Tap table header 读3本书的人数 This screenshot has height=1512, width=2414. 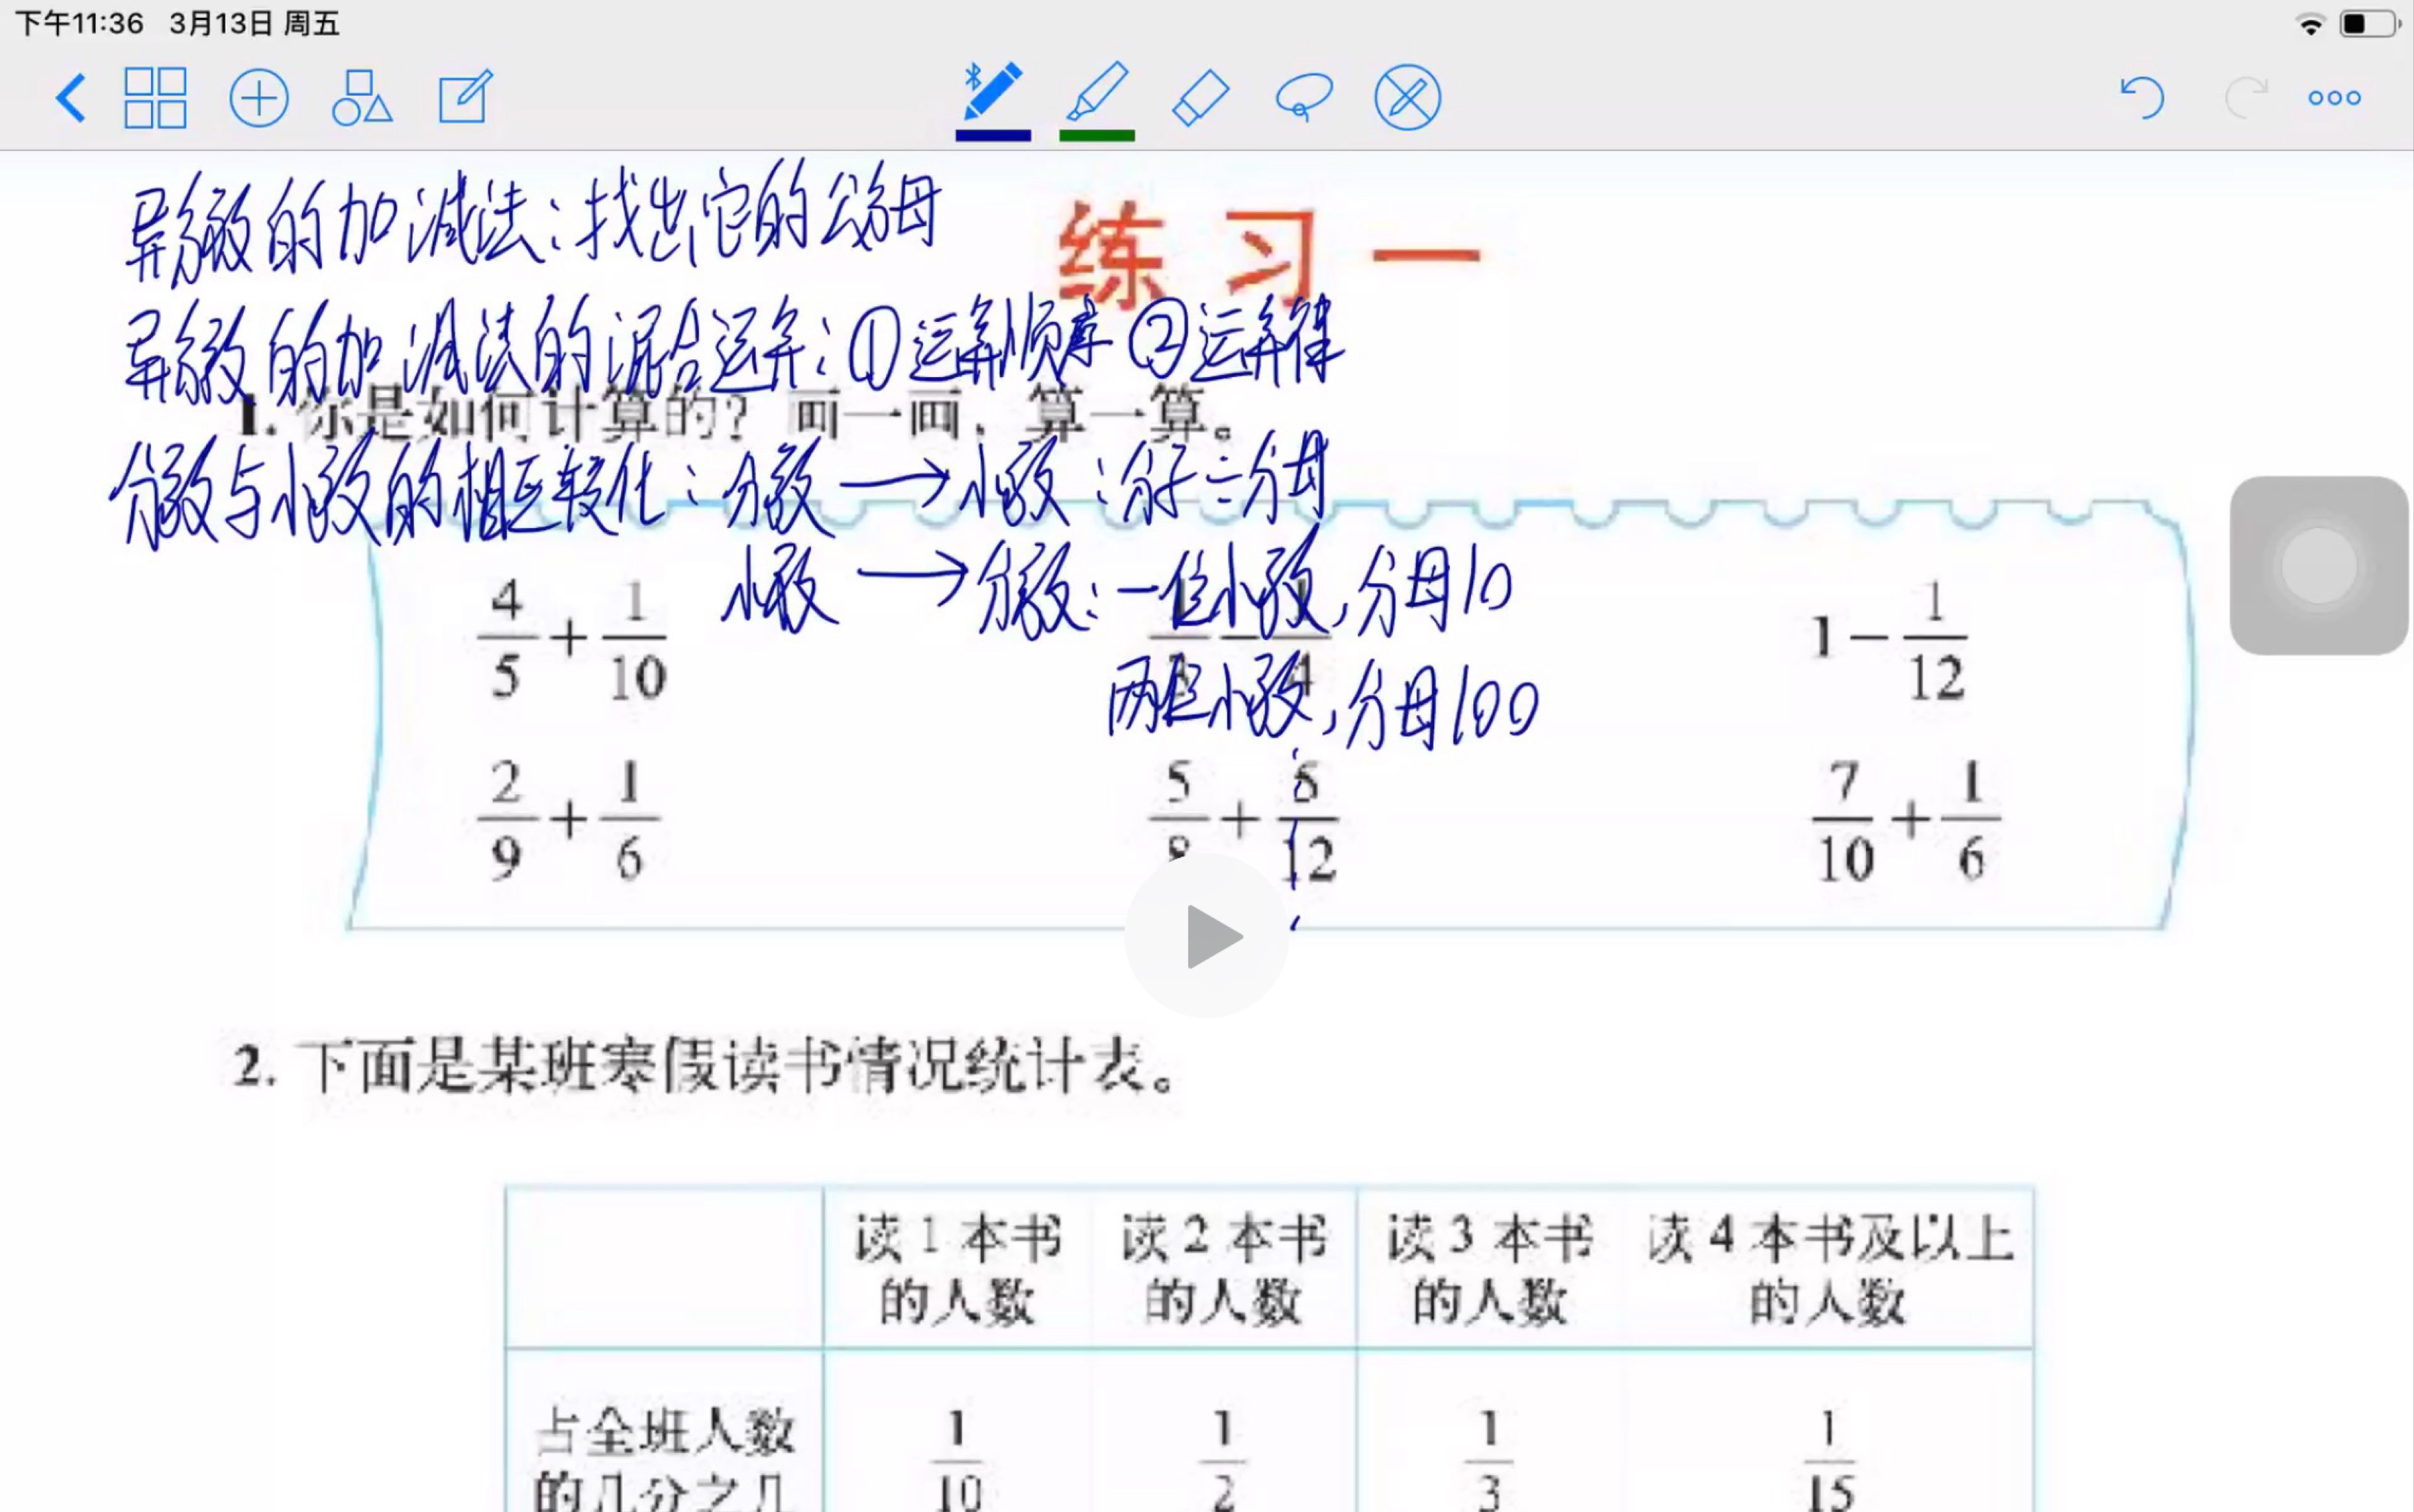click(x=1489, y=1269)
